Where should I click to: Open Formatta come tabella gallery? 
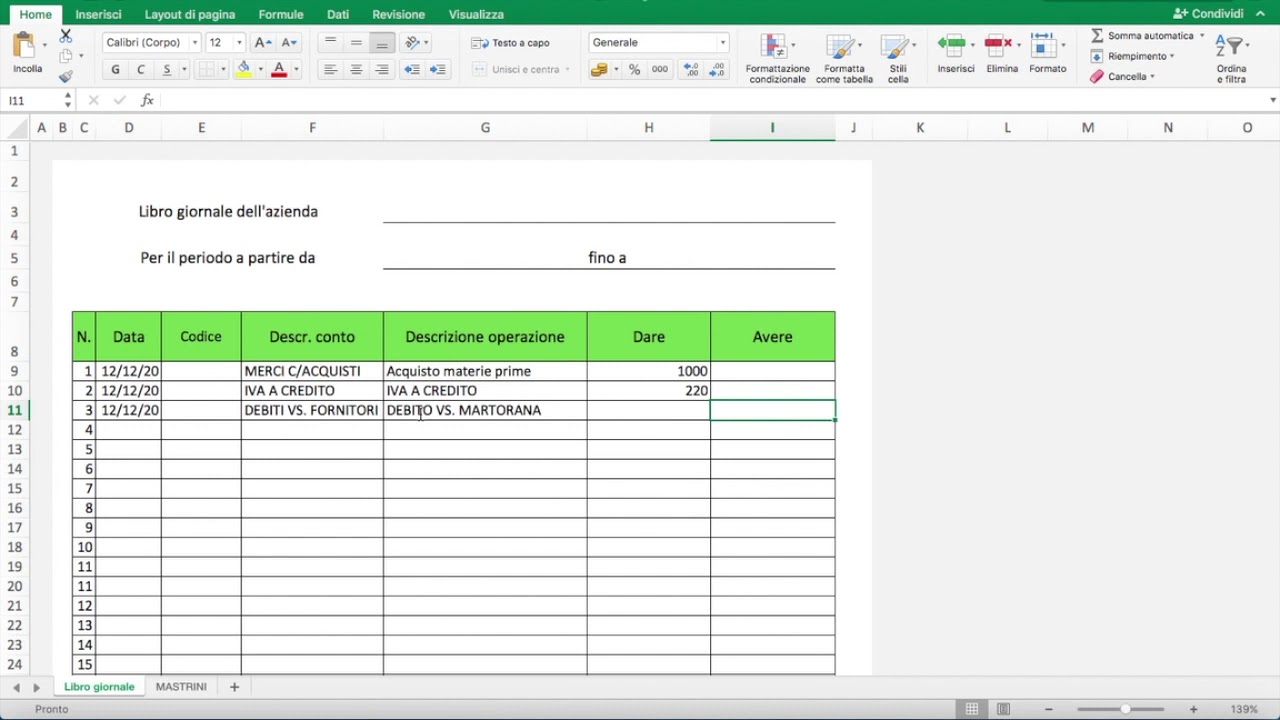point(844,59)
